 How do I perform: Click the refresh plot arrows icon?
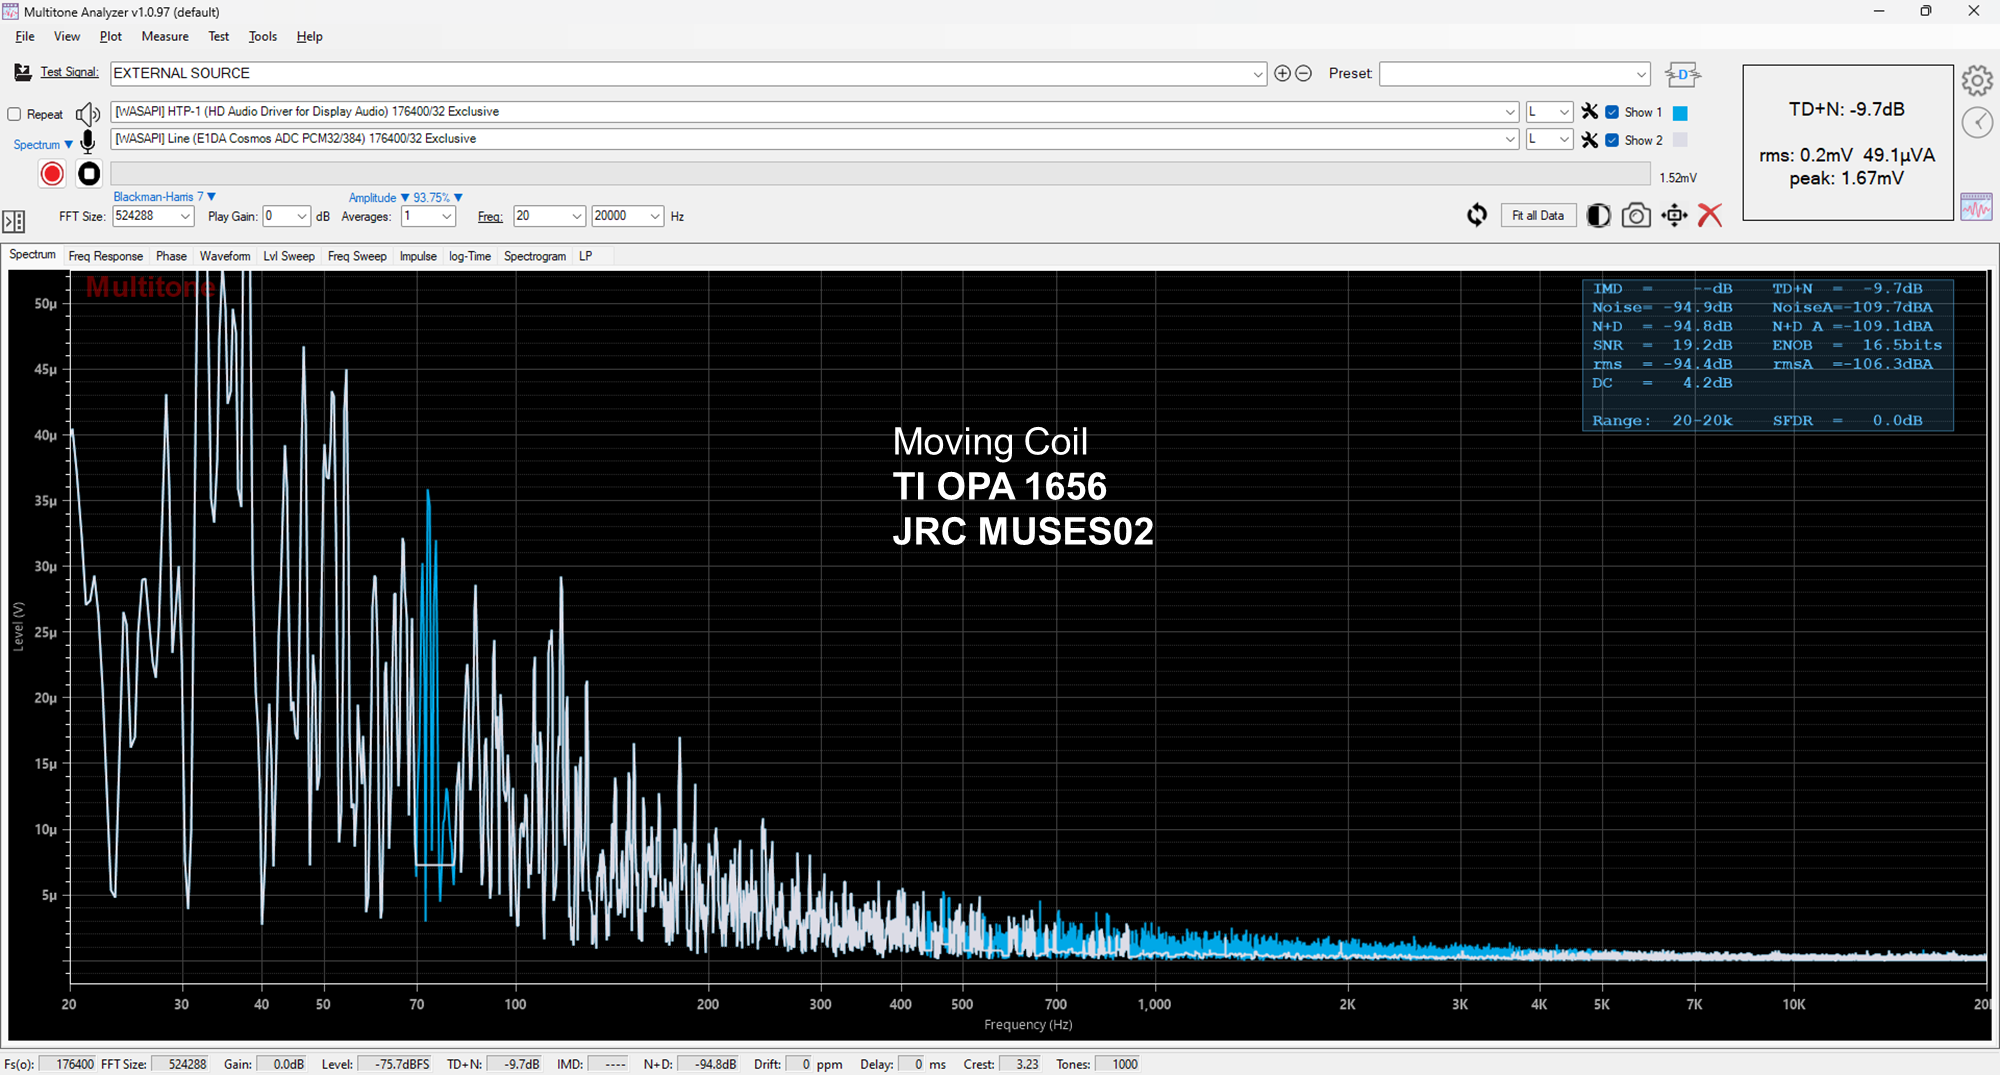[1477, 215]
